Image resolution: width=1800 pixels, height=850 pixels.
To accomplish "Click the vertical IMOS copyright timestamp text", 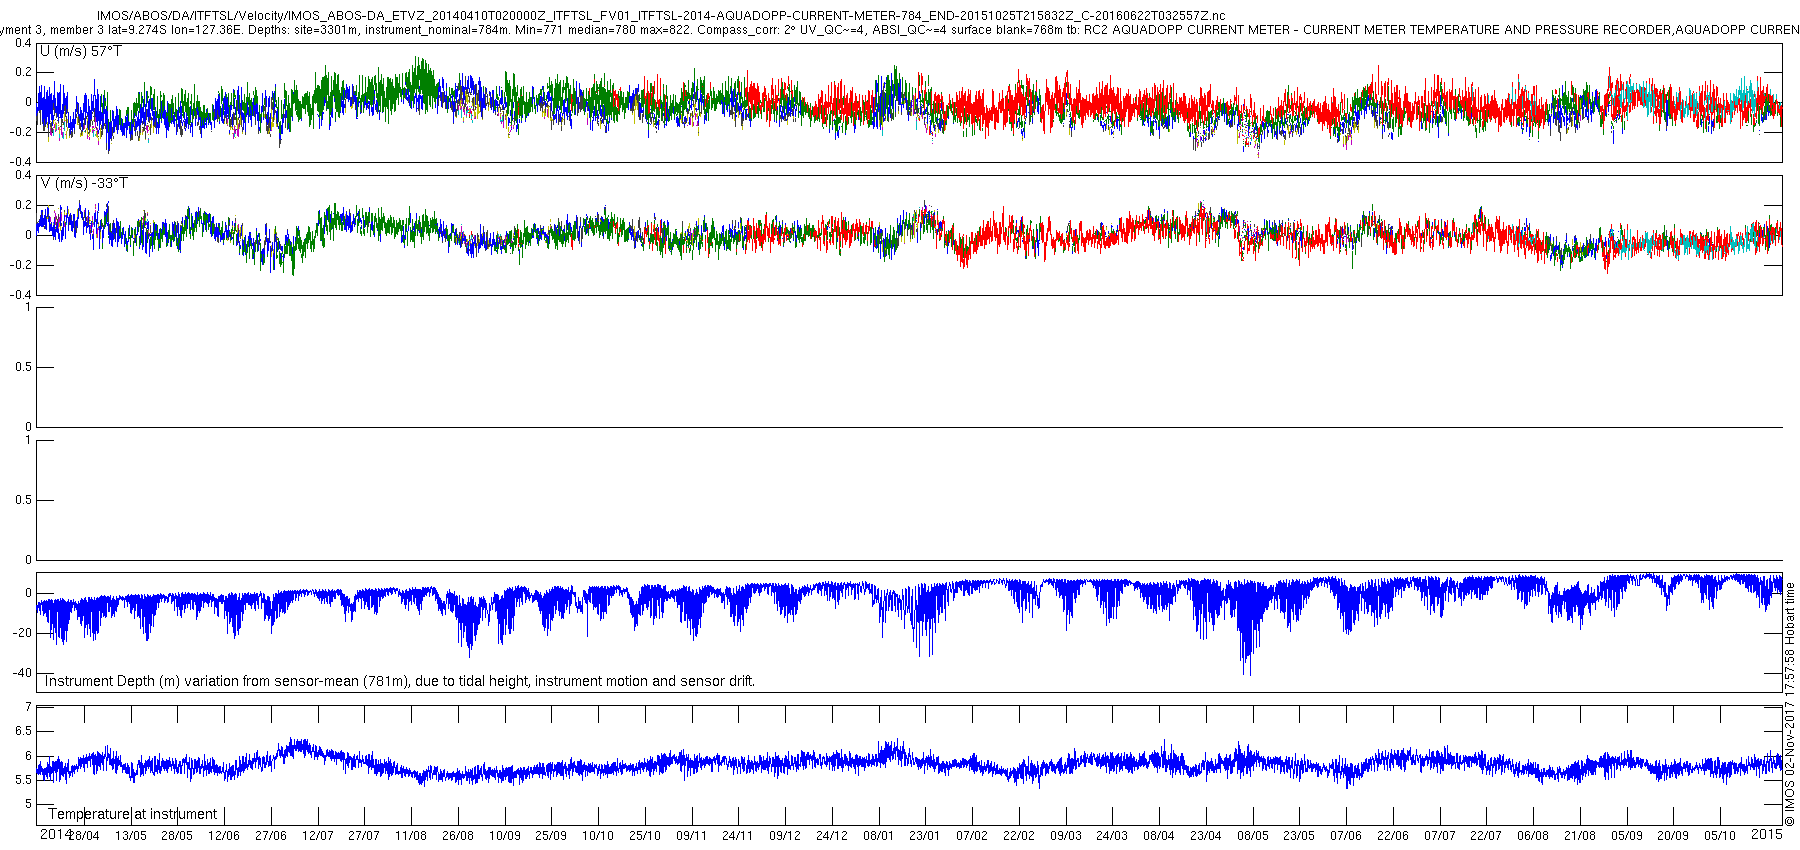I will (x=1790, y=704).
